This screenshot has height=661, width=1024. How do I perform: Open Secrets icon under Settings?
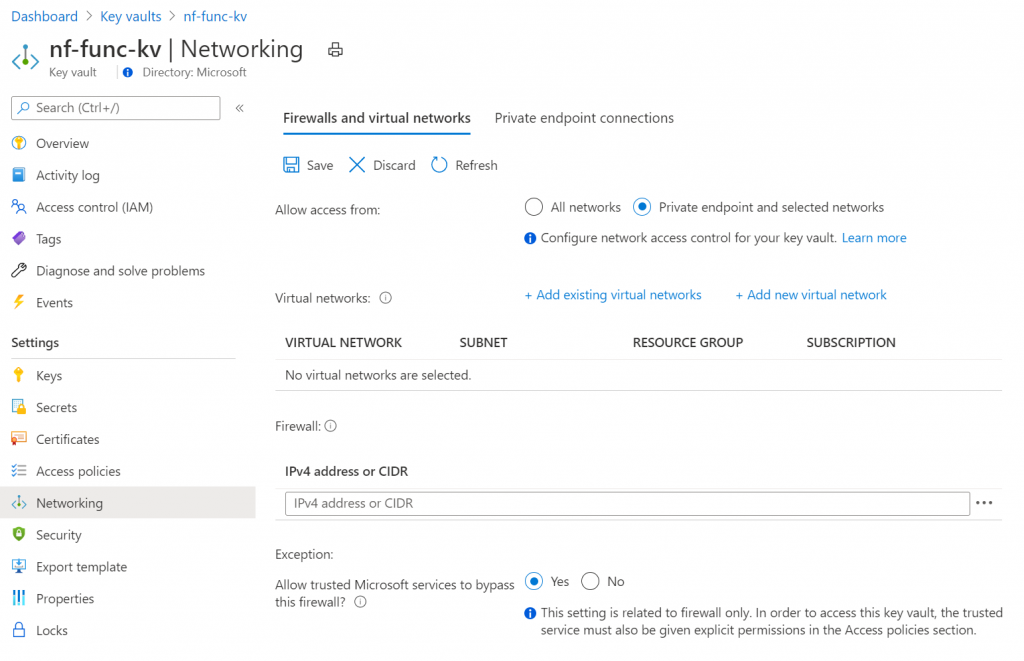pos(19,407)
